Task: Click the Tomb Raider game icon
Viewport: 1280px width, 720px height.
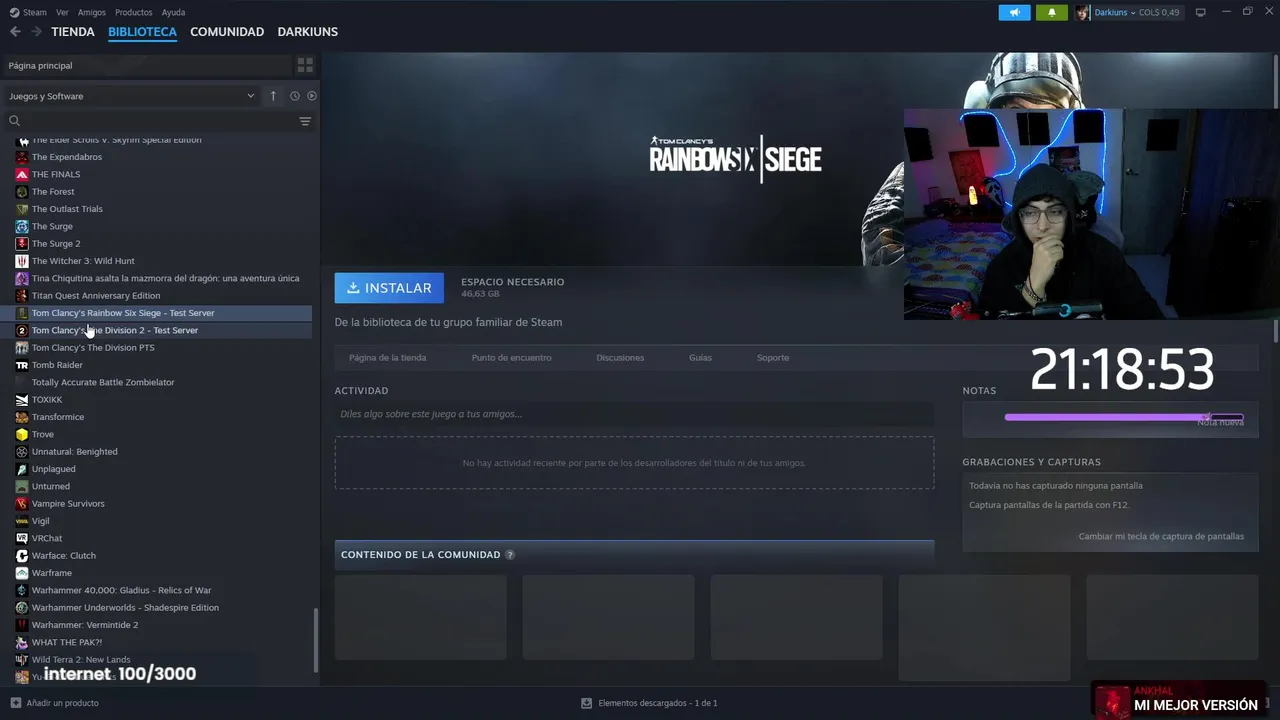Action: [22, 365]
